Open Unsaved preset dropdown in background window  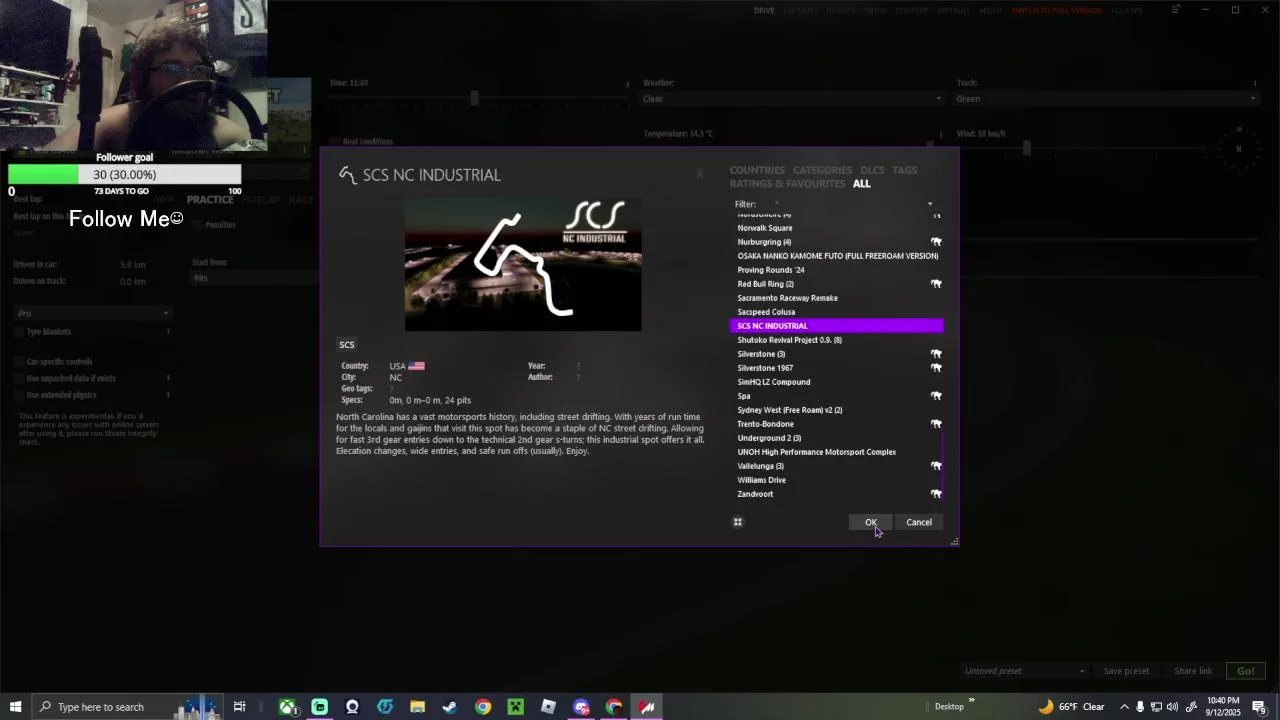pyautogui.click(x=1025, y=671)
